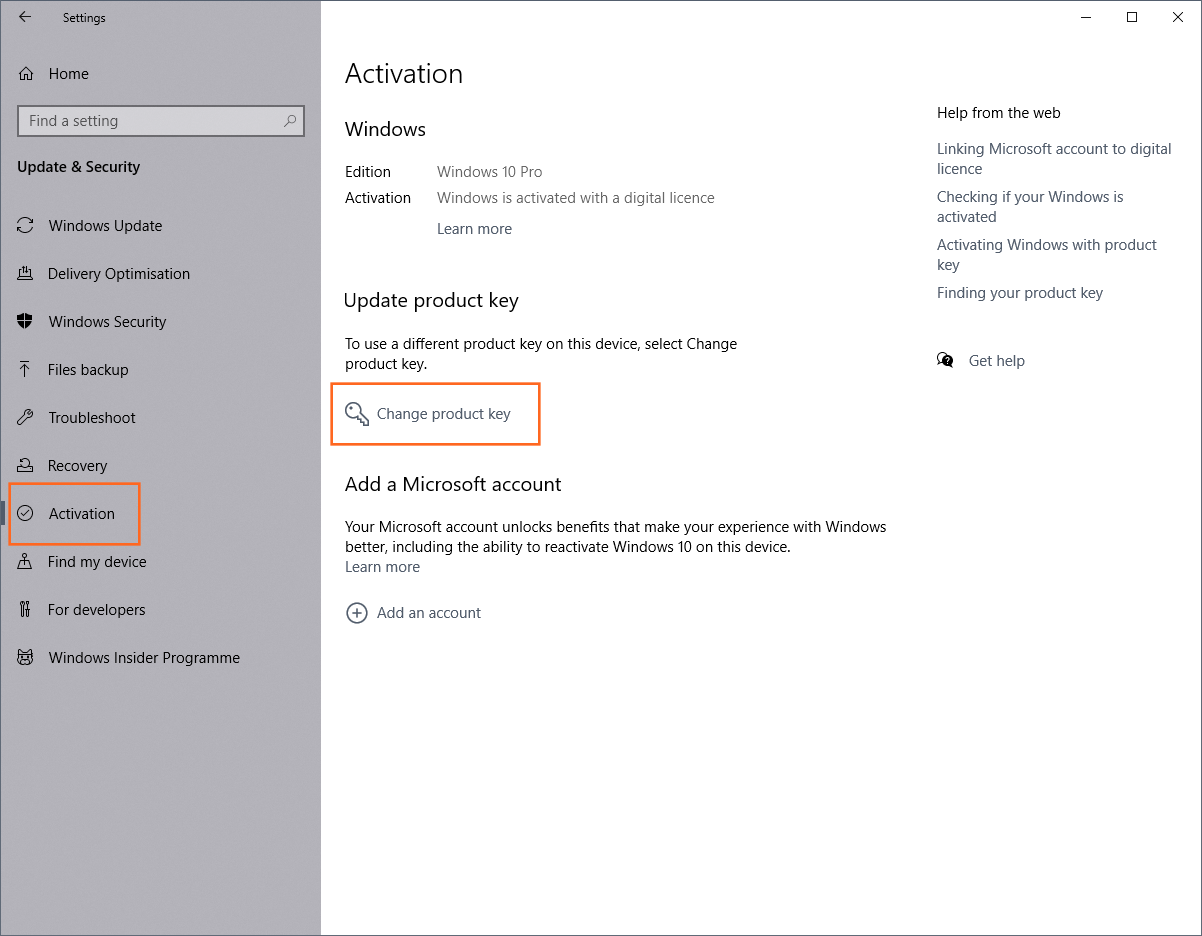The height and width of the screenshot is (936, 1202).
Task: Click the Delivery Optimisation icon
Action: pos(27,274)
